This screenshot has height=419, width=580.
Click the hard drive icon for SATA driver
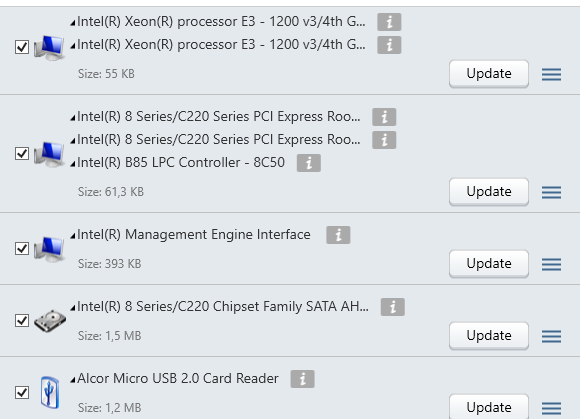50,321
